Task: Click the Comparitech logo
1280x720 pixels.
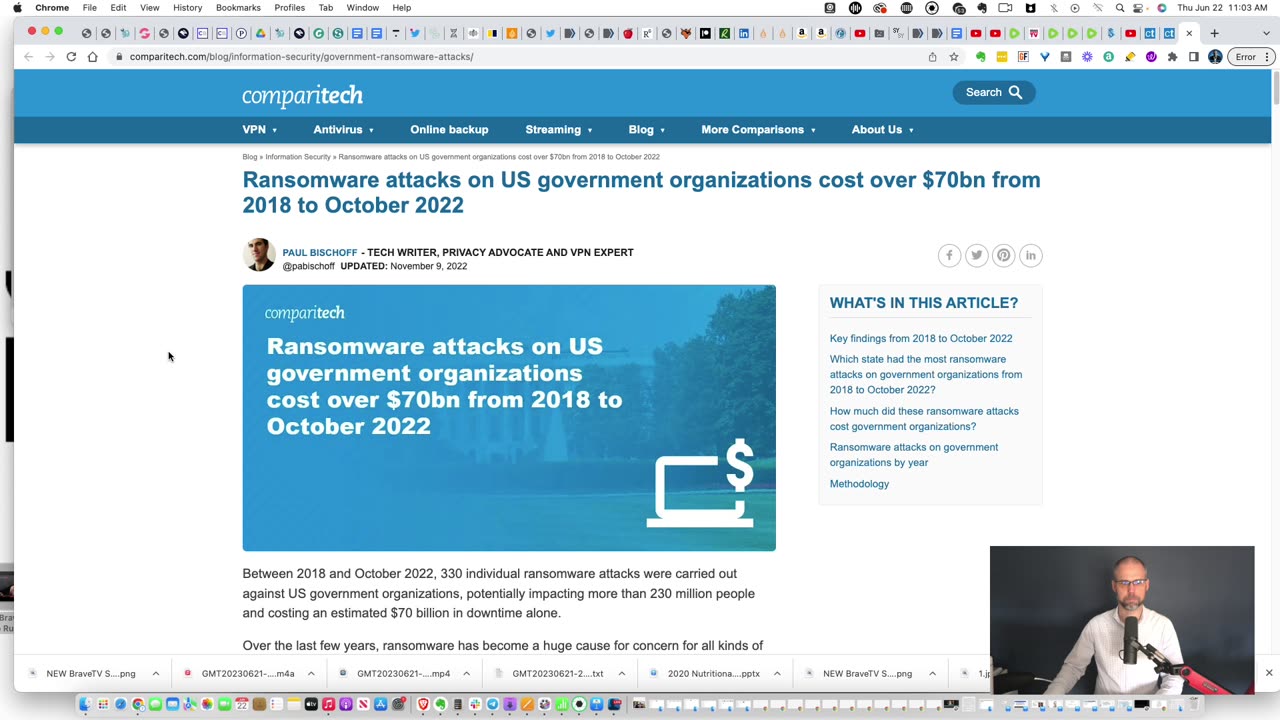Action: tap(302, 96)
